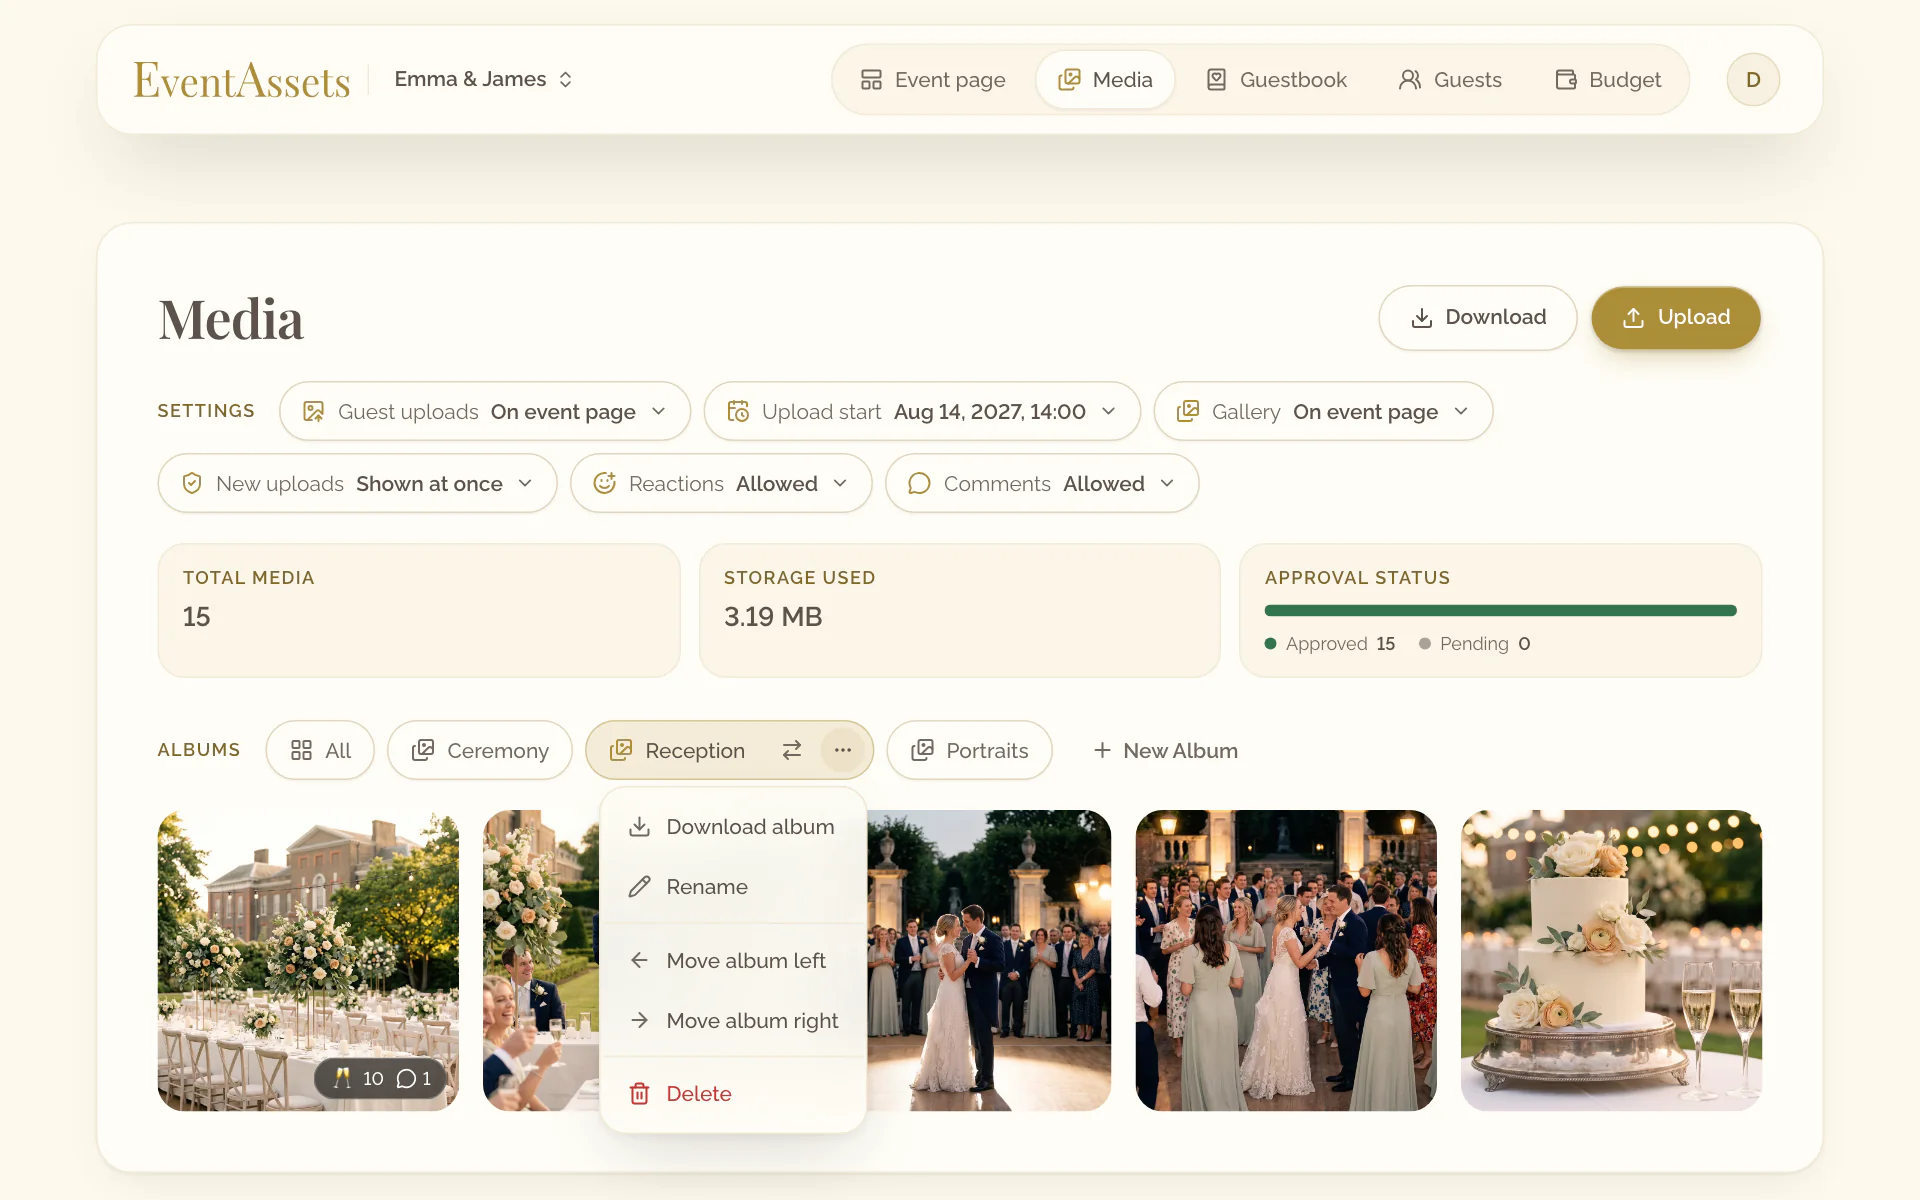
Task: Click the Pending 0 label
Action: pos(1475,644)
